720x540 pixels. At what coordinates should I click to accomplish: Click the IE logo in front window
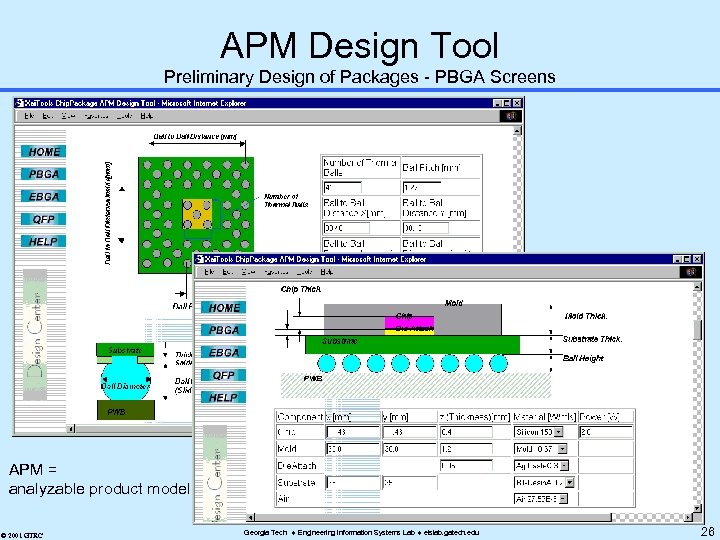[x=691, y=272]
